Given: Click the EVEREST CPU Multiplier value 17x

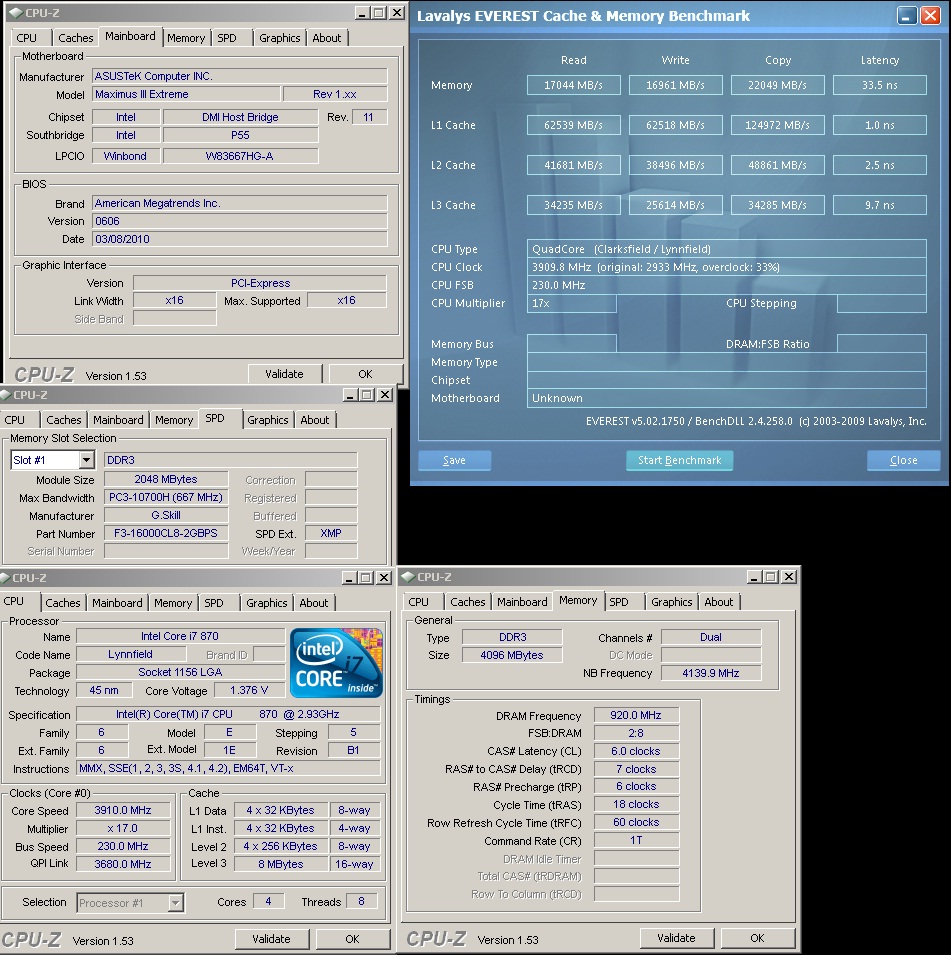Looking at the screenshot, I should click(571, 303).
